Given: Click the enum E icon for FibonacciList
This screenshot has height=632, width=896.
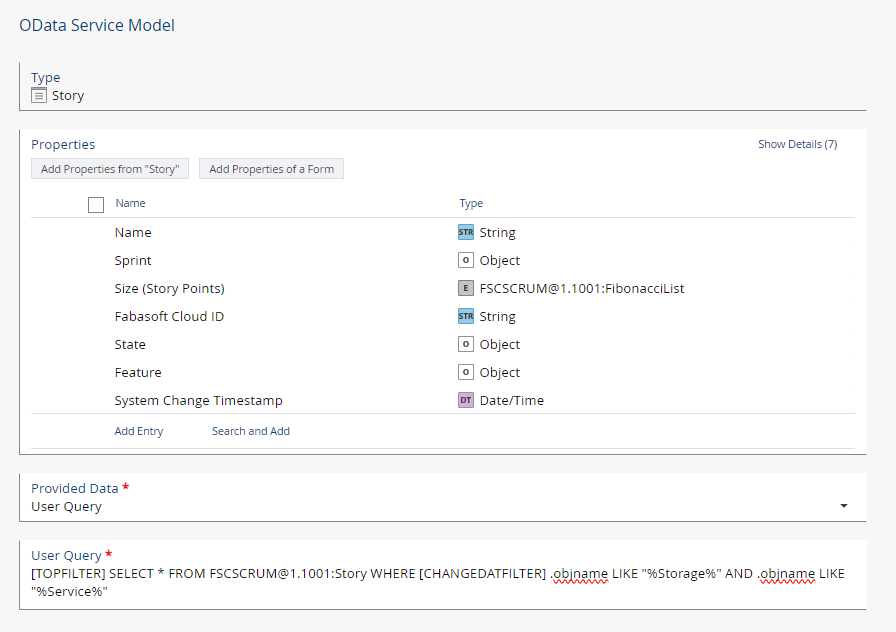Looking at the screenshot, I should click(x=466, y=288).
